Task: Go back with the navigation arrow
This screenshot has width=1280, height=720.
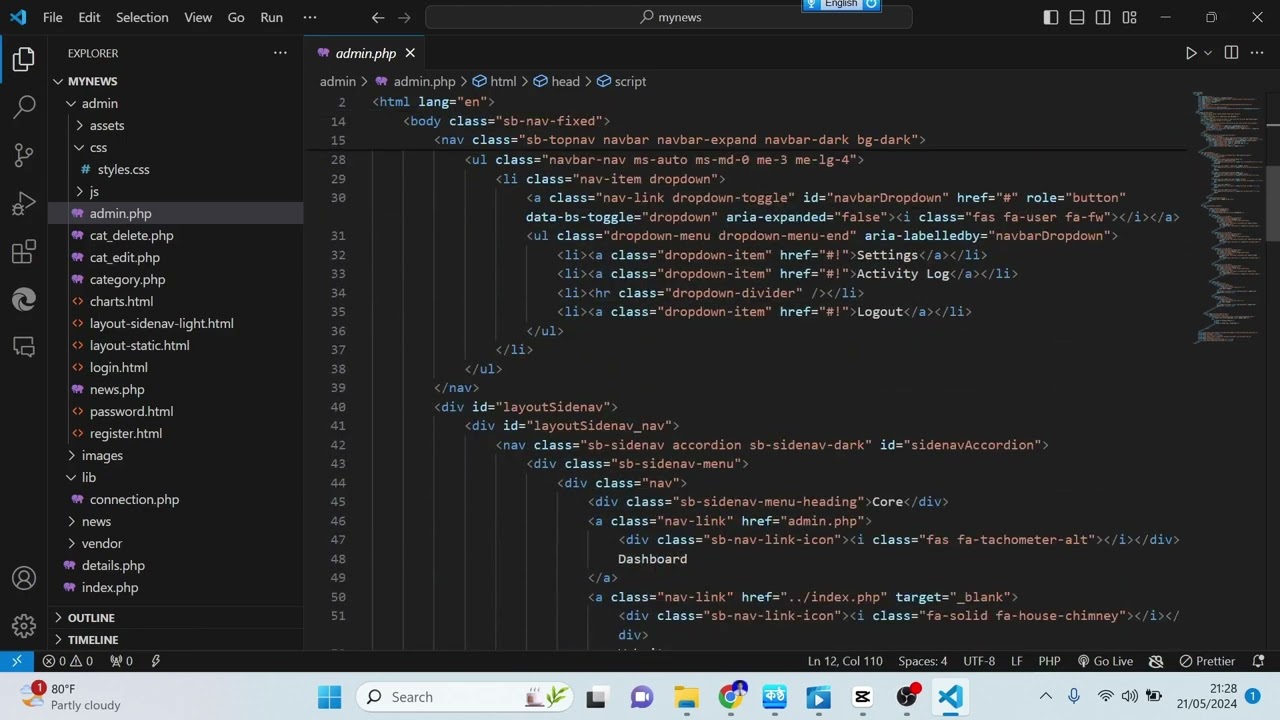Action: [x=378, y=17]
